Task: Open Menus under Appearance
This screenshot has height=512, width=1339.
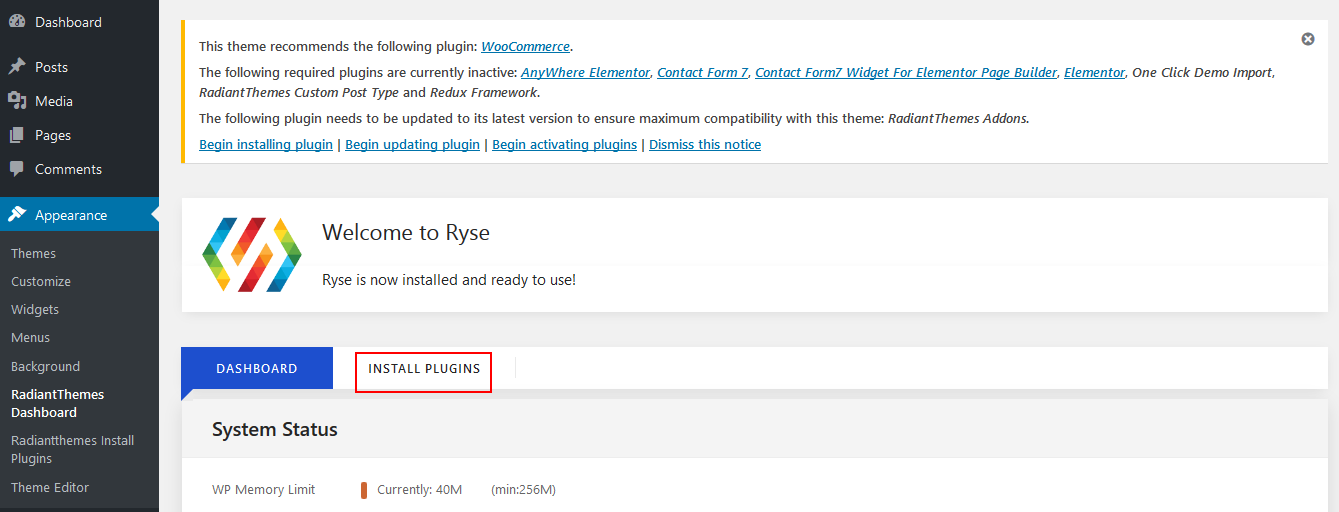Action: (x=30, y=338)
